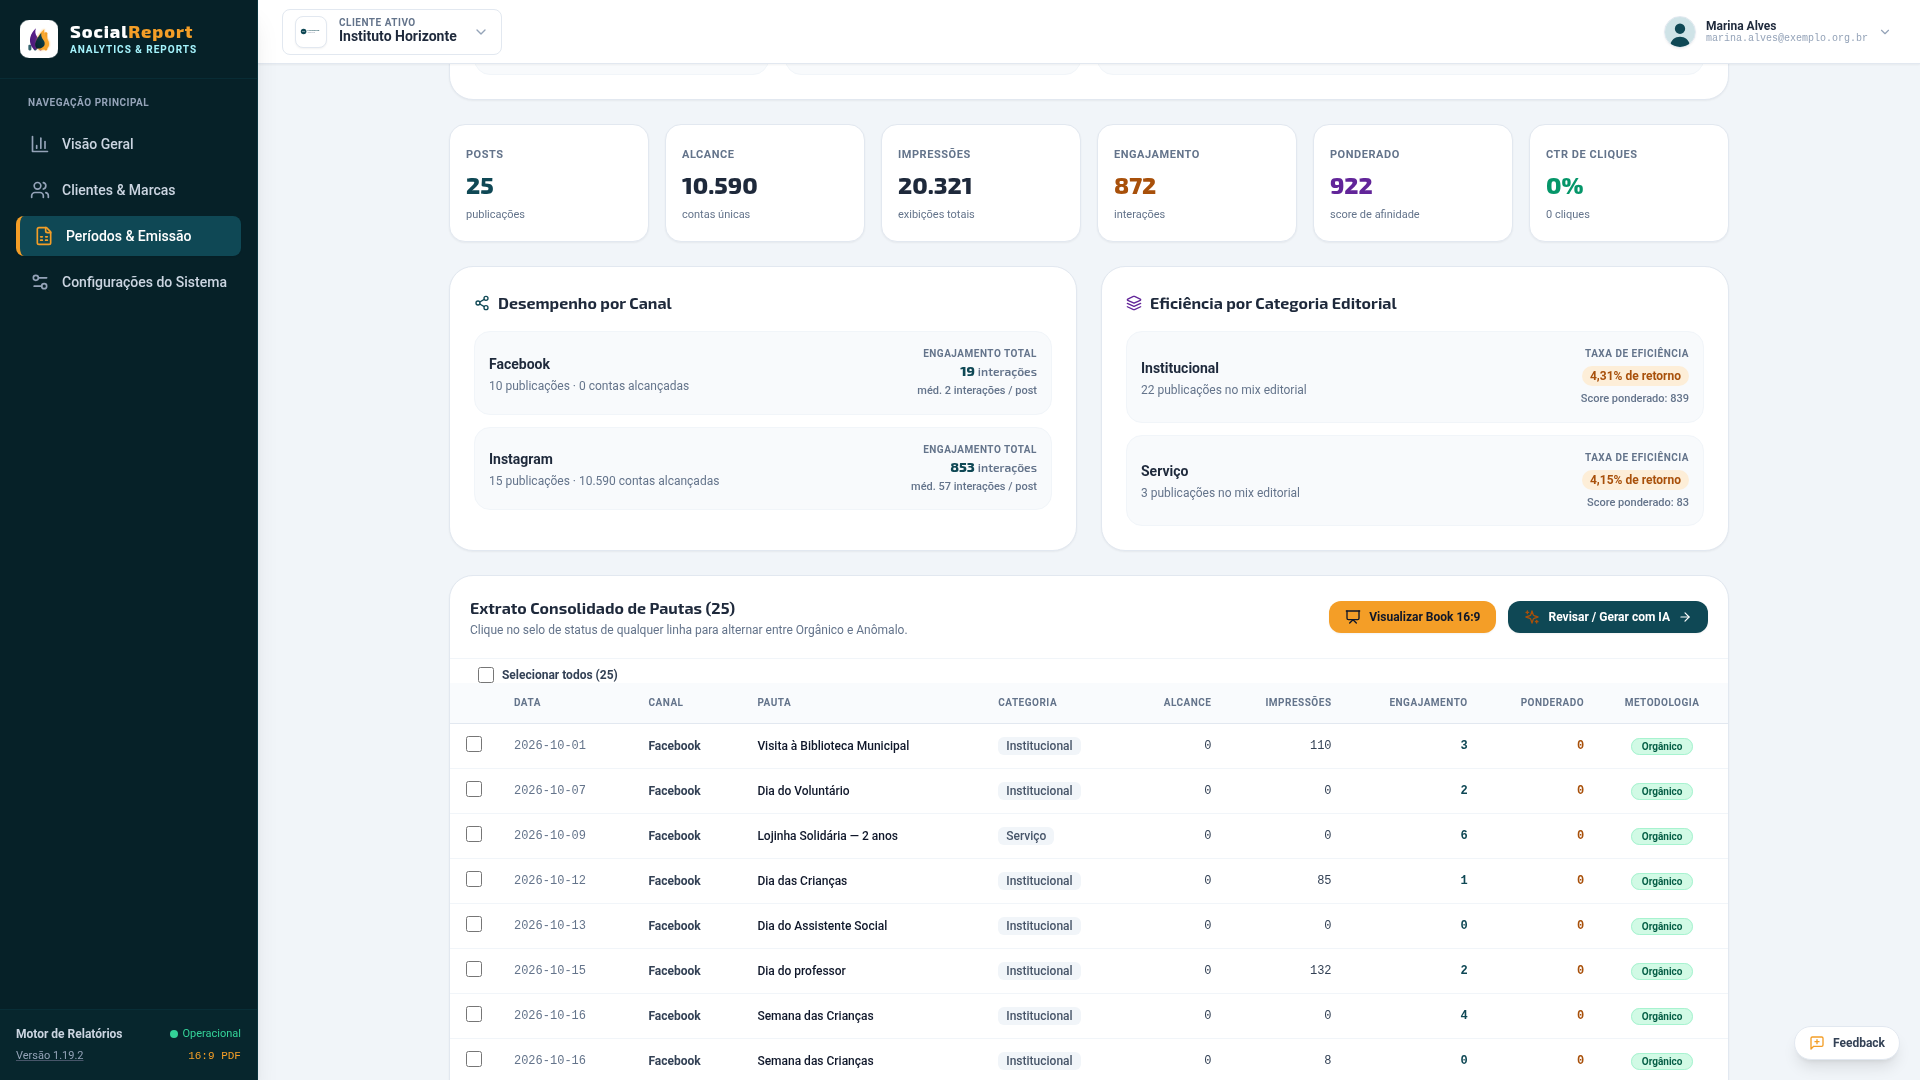Tick the Dia do professor row checkbox

point(474,969)
